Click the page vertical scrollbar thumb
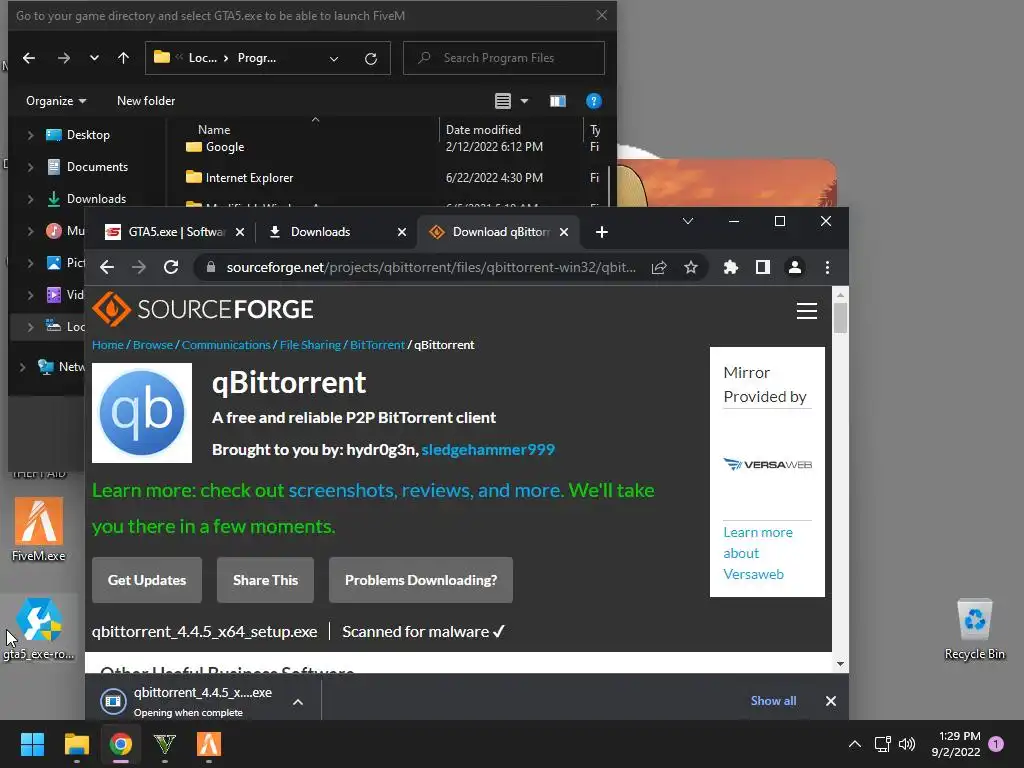Viewport: 1024px width, 768px height. click(840, 318)
